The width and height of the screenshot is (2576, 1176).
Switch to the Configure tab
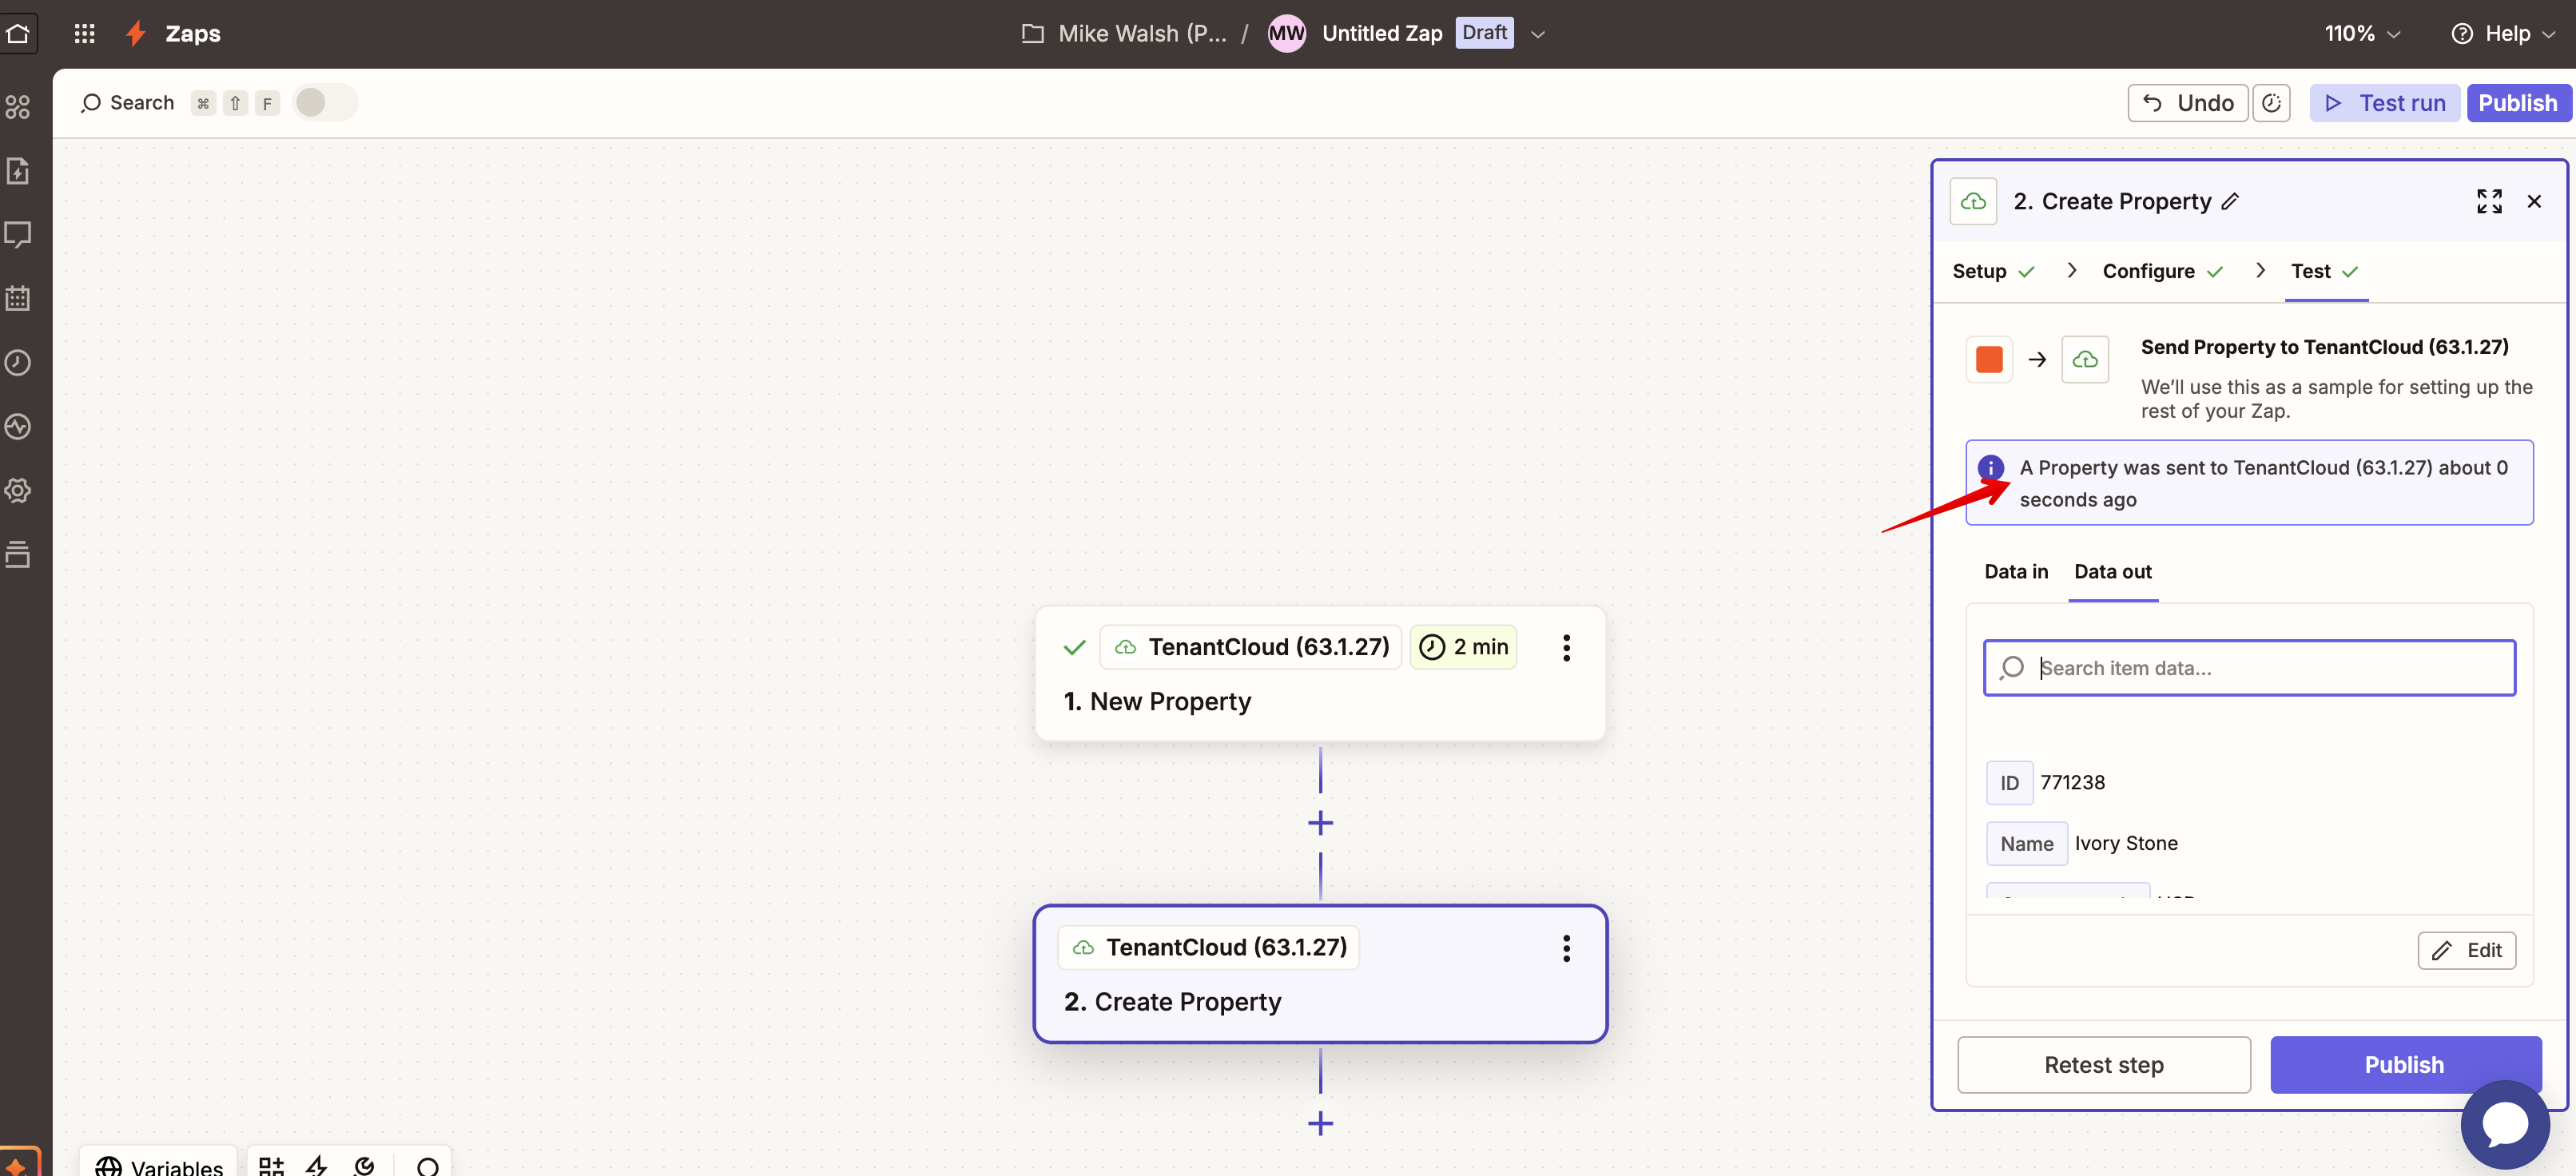(2162, 271)
